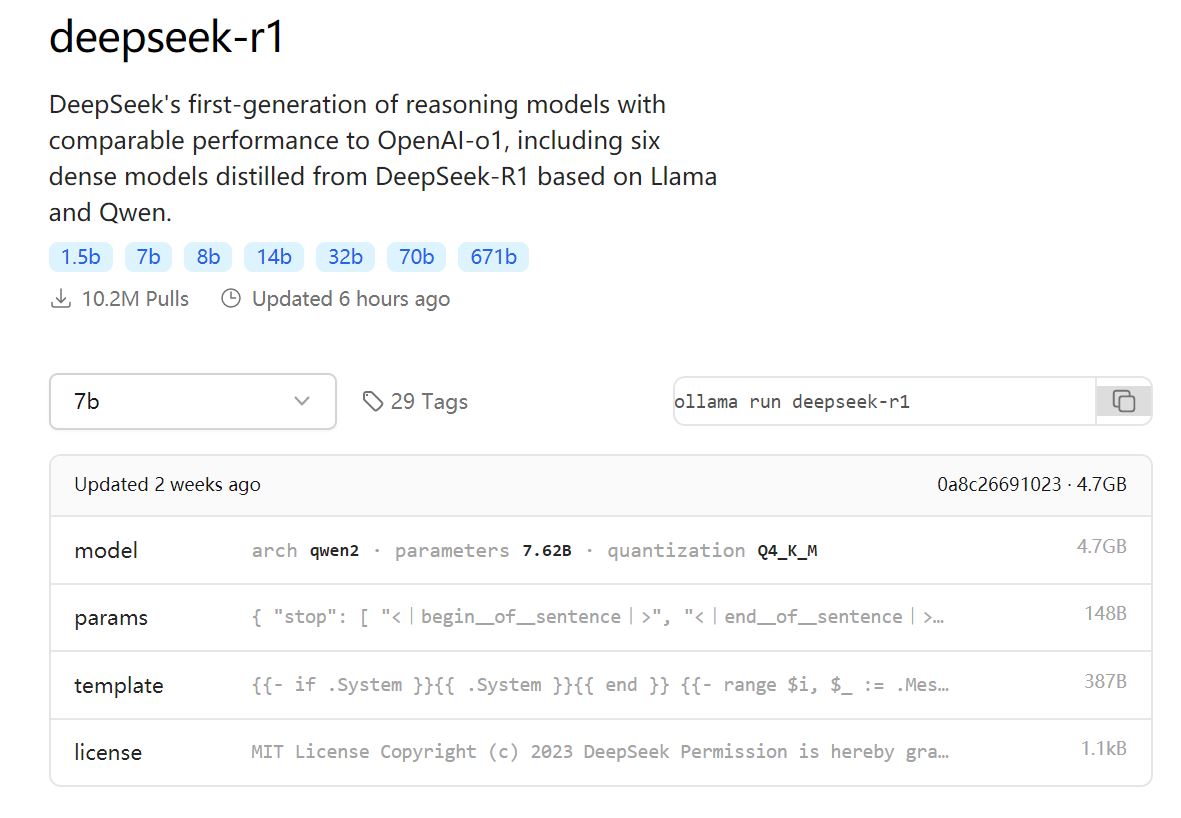This screenshot has width=1181, height=818.
Task: Click the tag icon beside 29 Tags
Action: coord(373,401)
